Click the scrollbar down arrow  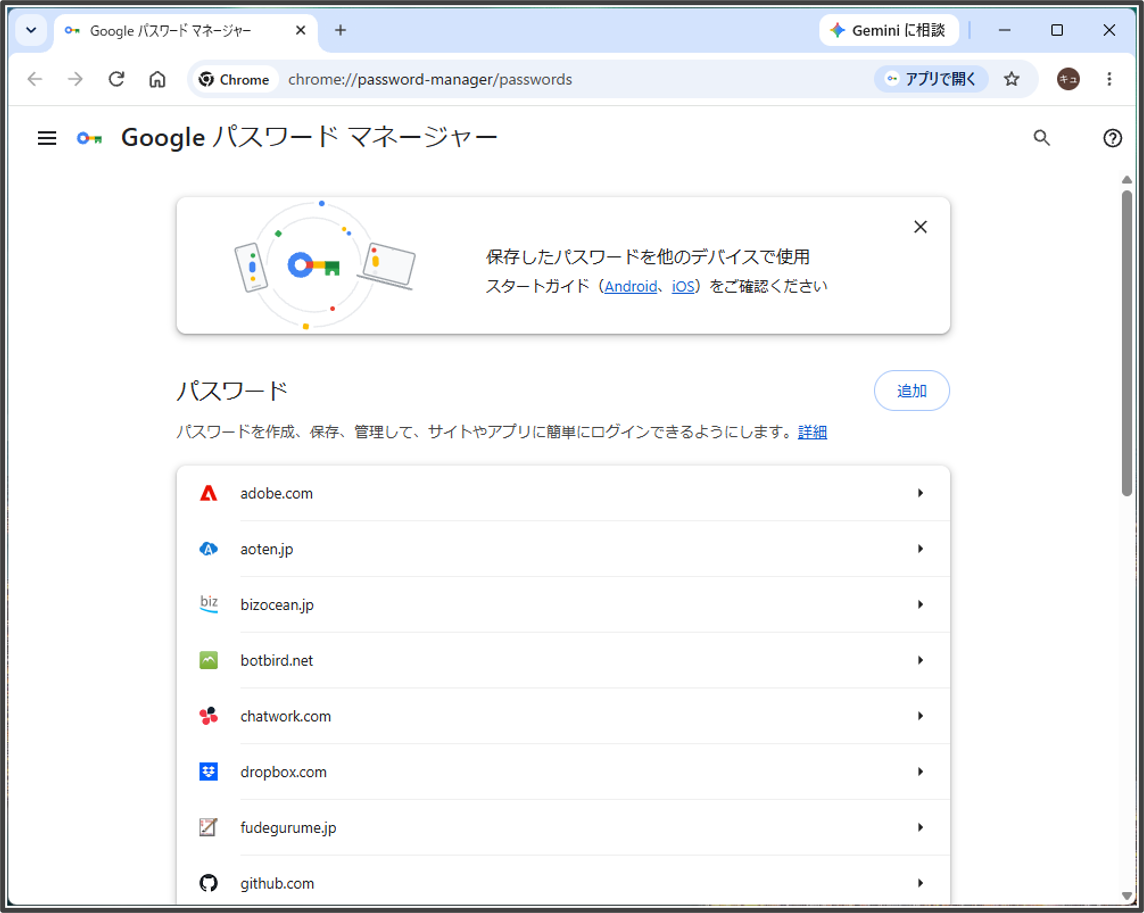[x=1126, y=896]
